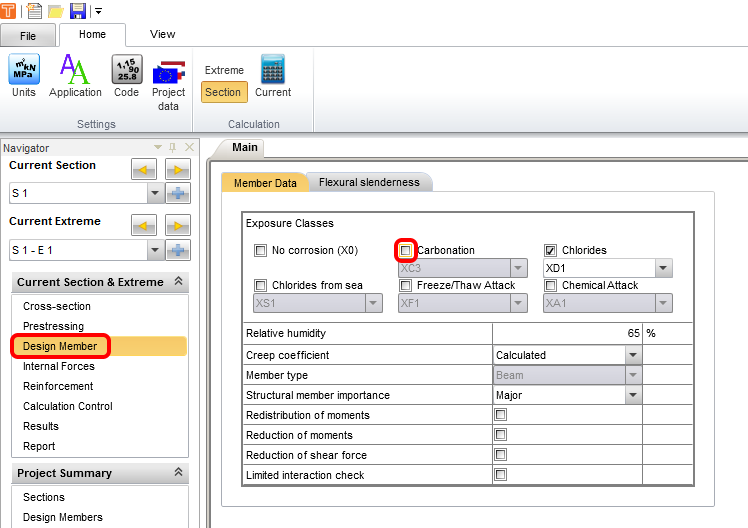Expand the Structural member importance dropdown

632,395
